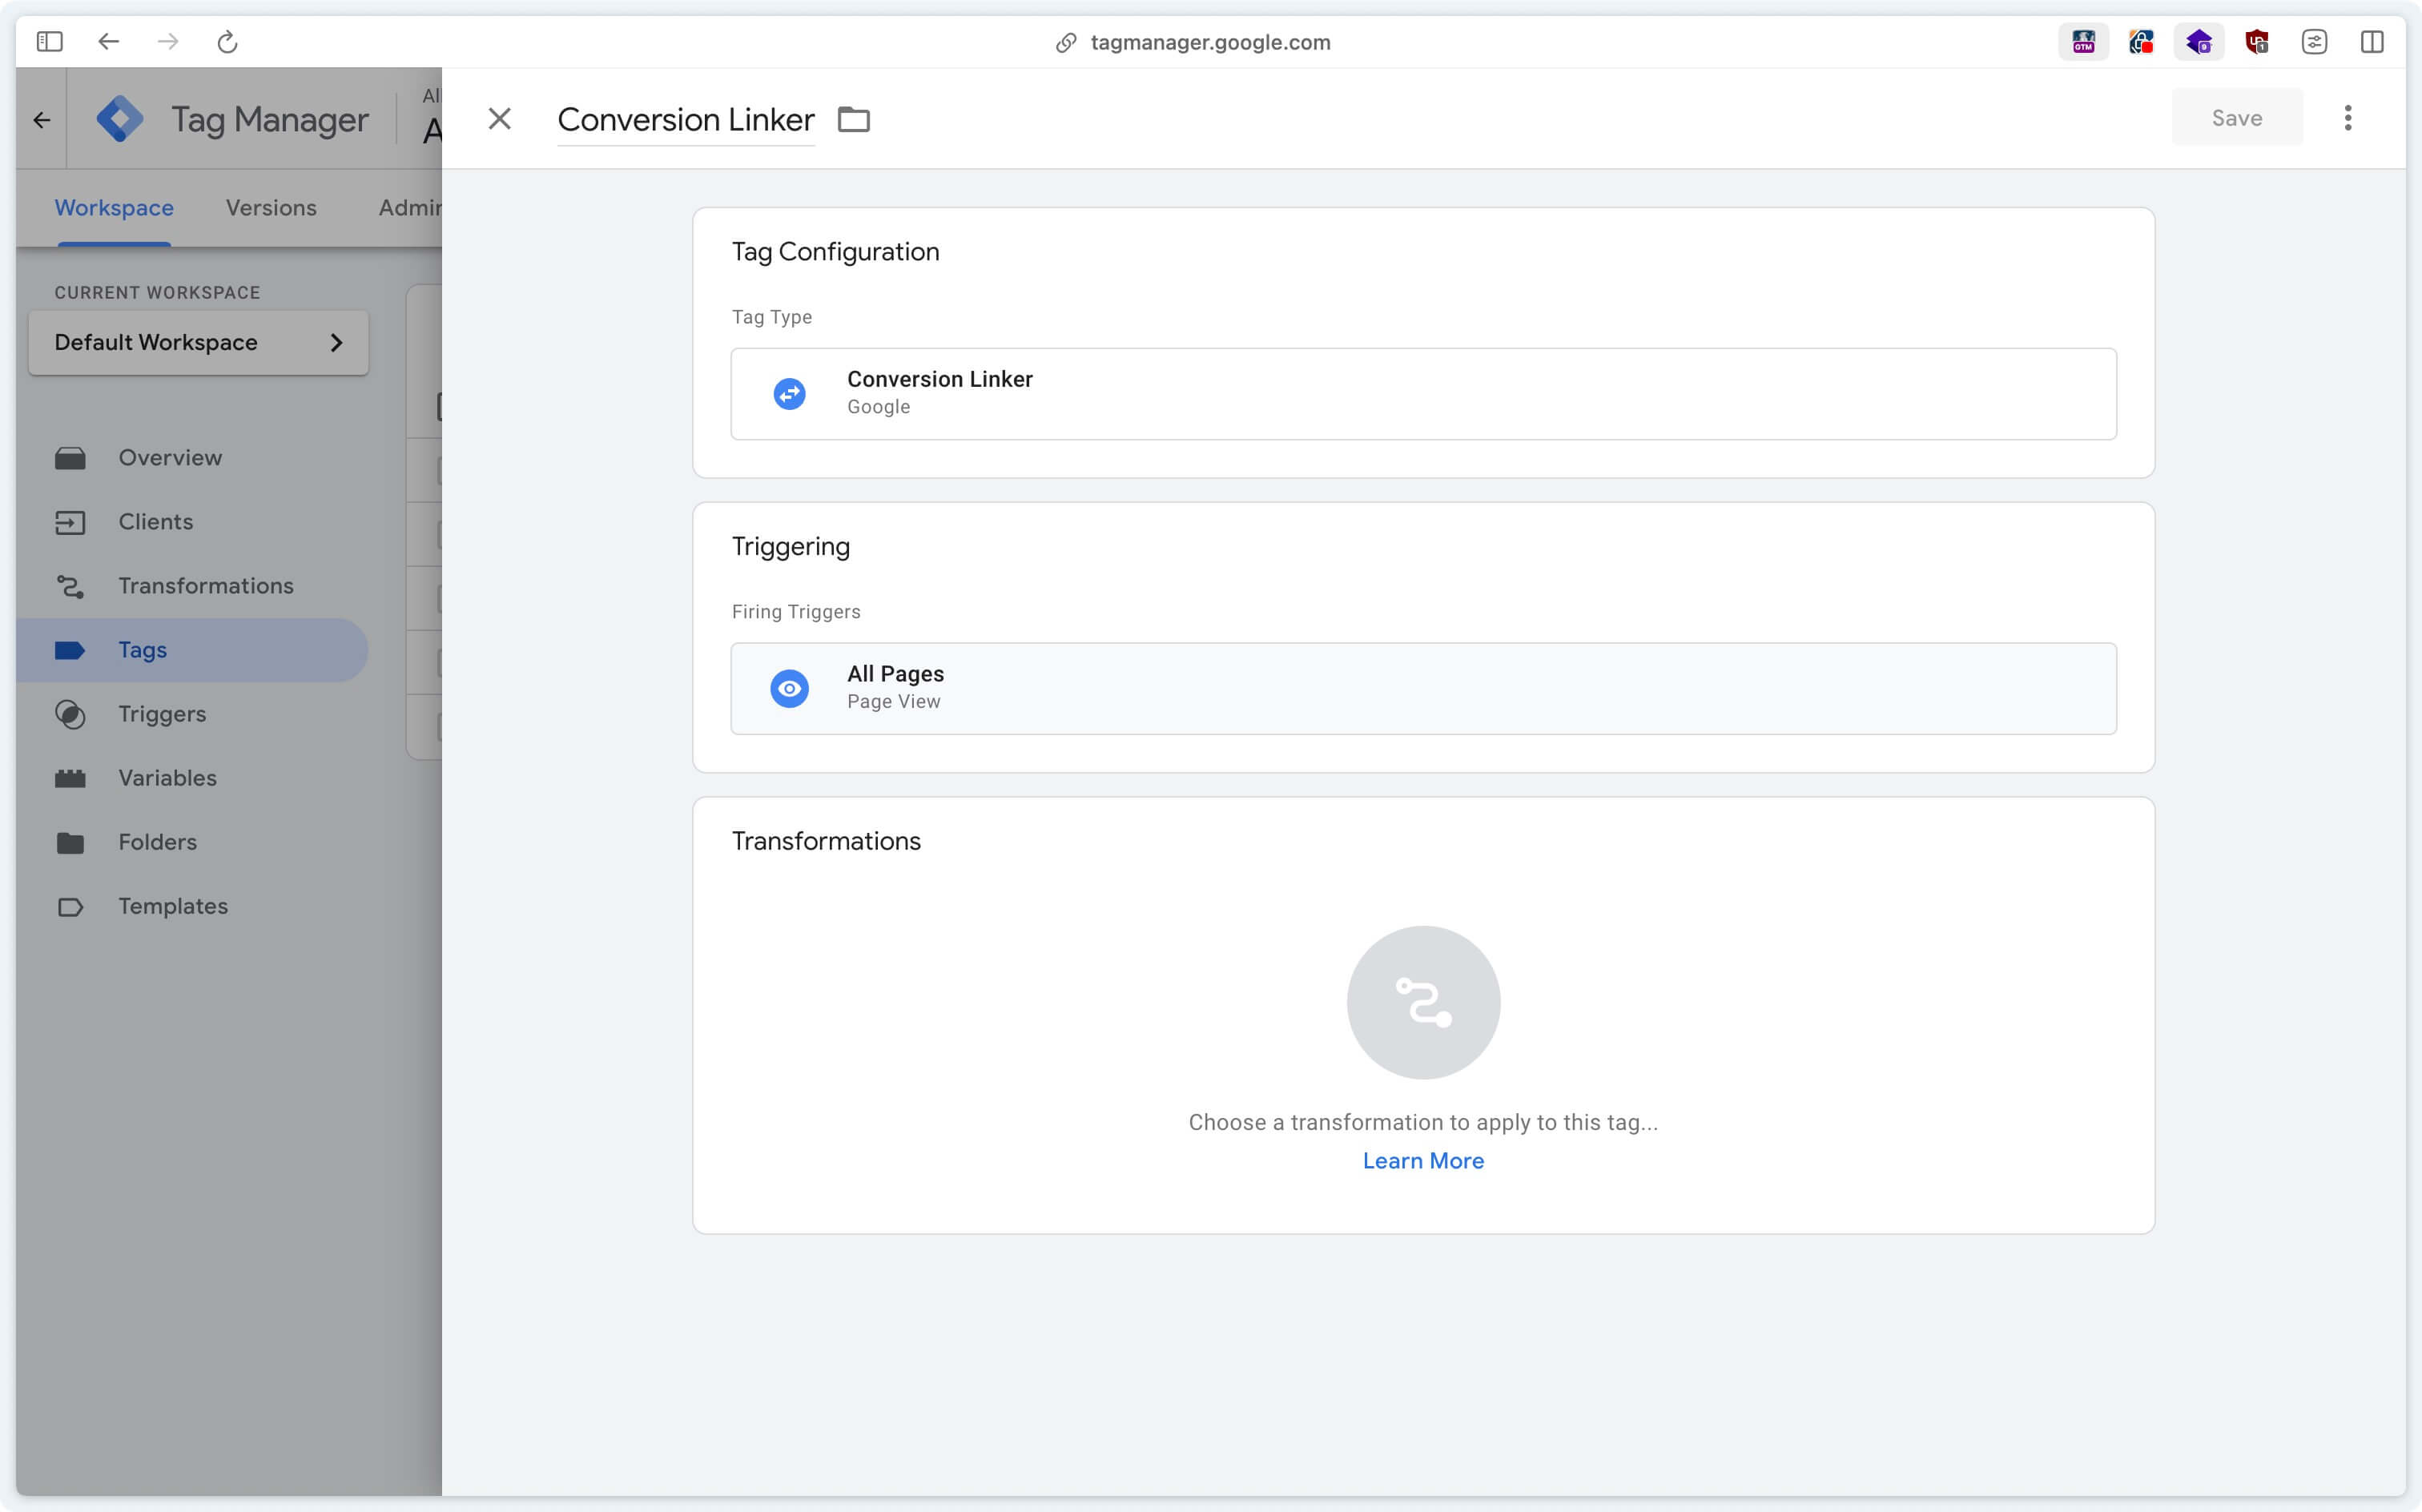Click the Variables sidebar icon
Screen dimensions: 2422x1512
click(x=70, y=778)
